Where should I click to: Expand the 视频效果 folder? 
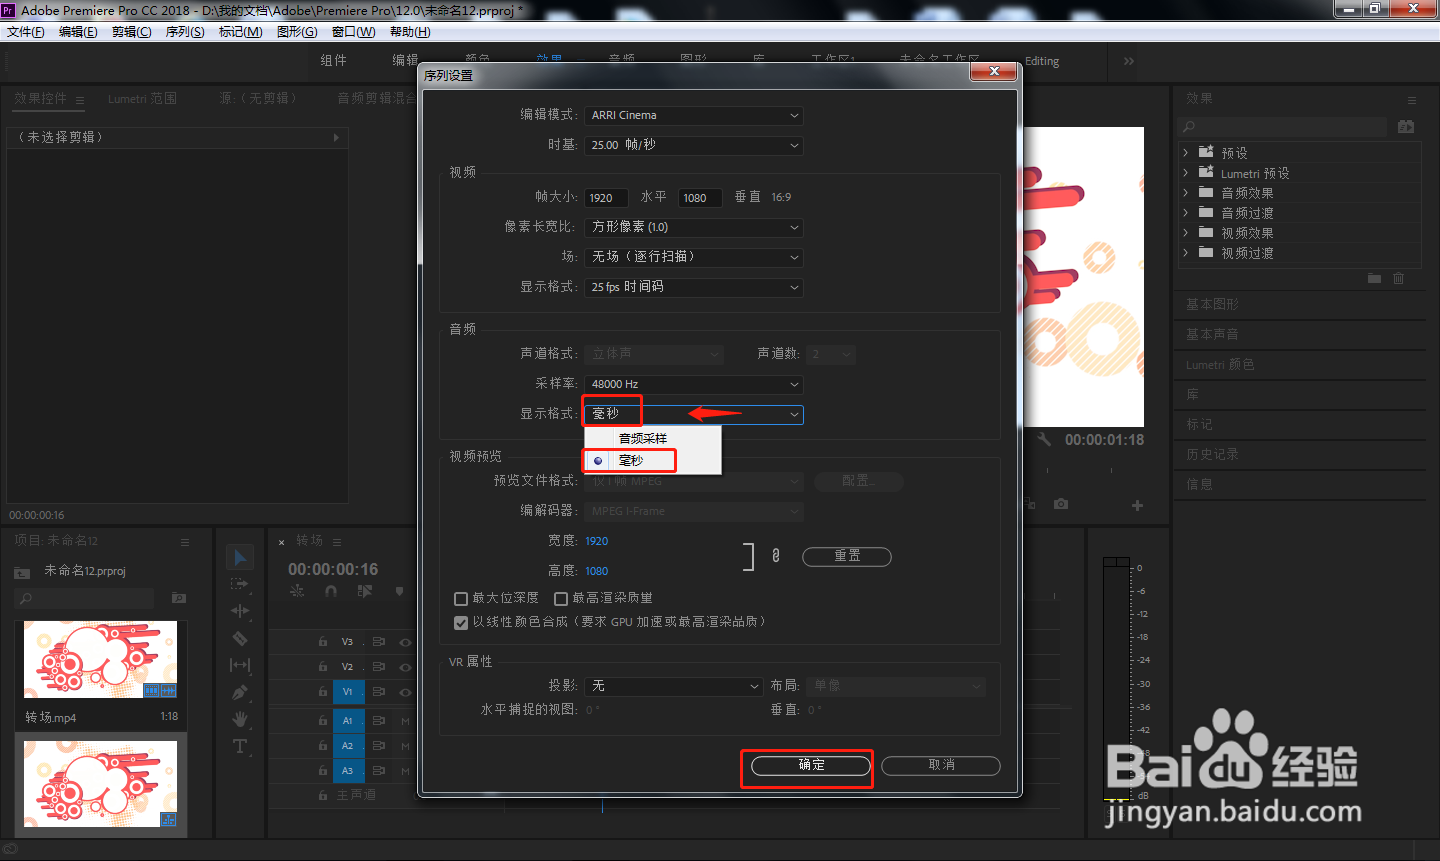pos(1186,233)
